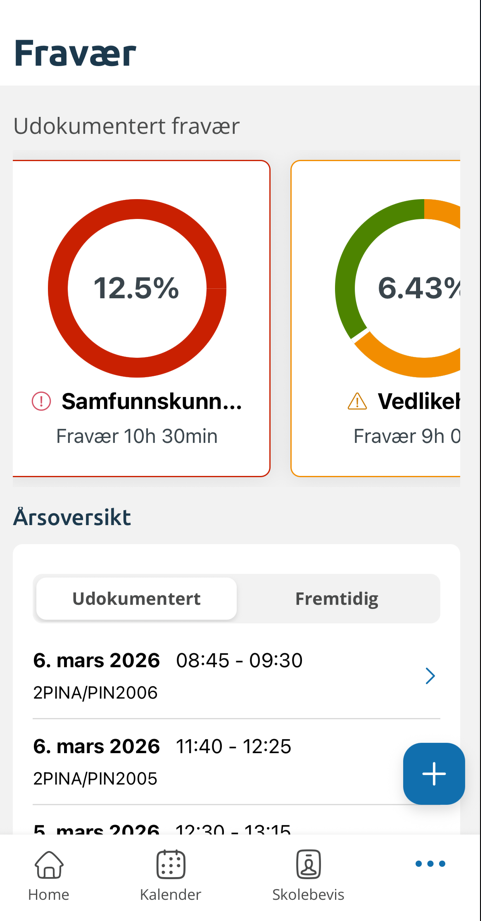
Task: Tap the green-orange 6.43% donut chart
Action: point(398,288)
